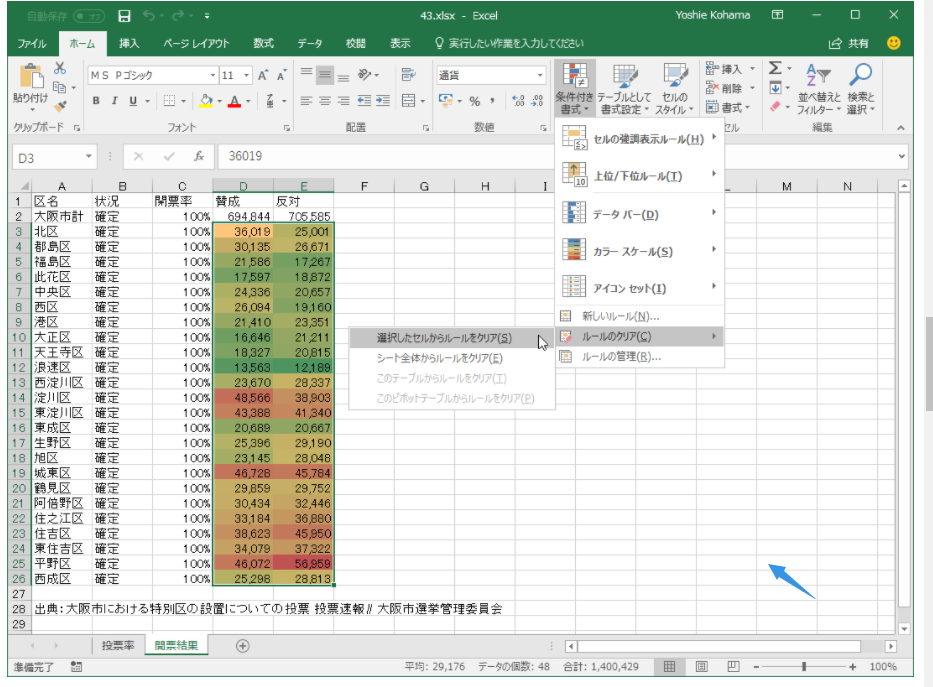Click the red font color swatch button
The width and height of the screenshot is (933, 687).
[x=235, y=101]
